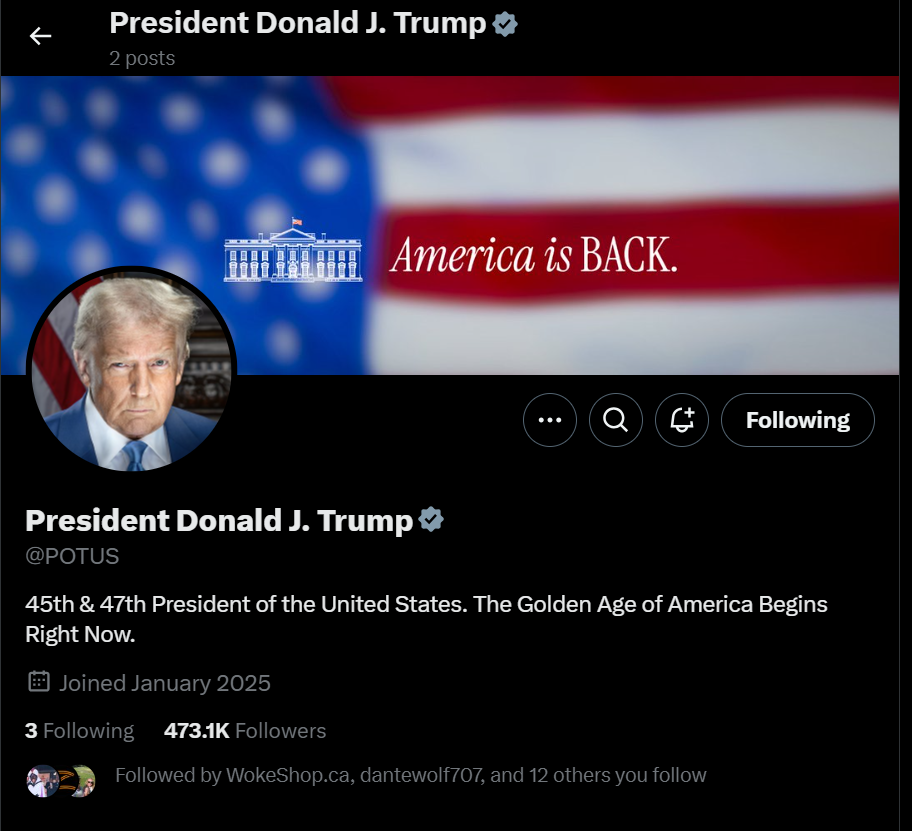The width and height of the screenshot is (912, 831).
Task: View followers you know: WokeShop.ca, dantewolf707
Action: pos(411,775)
